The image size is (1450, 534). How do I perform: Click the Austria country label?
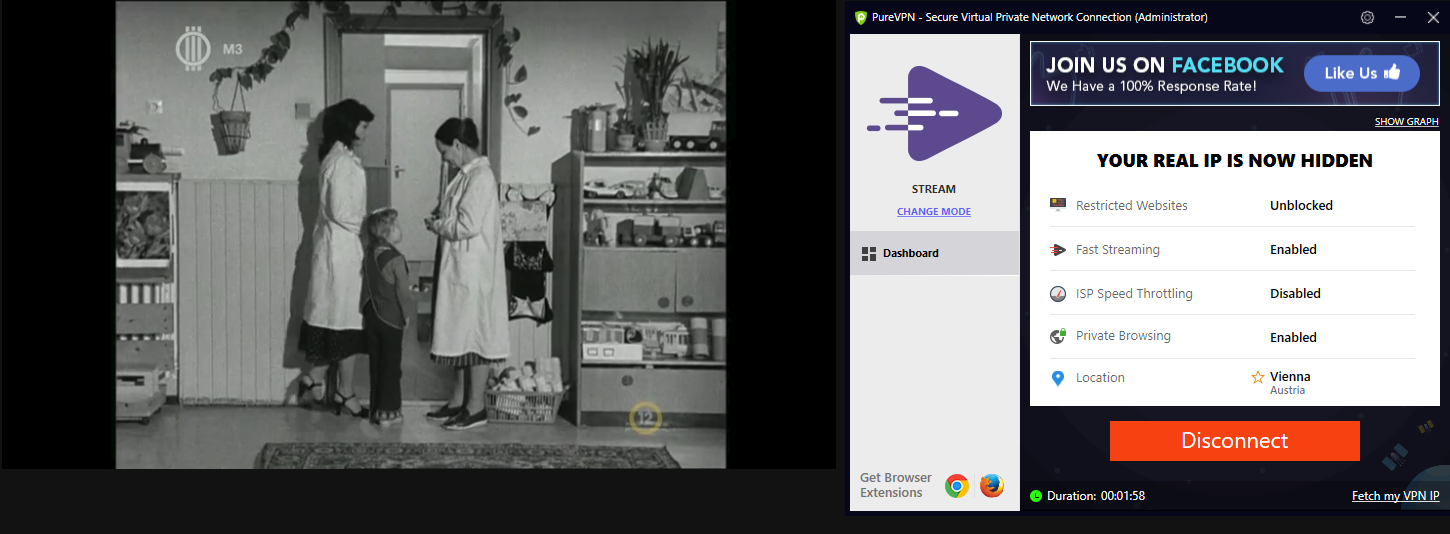click(1287, 390)
